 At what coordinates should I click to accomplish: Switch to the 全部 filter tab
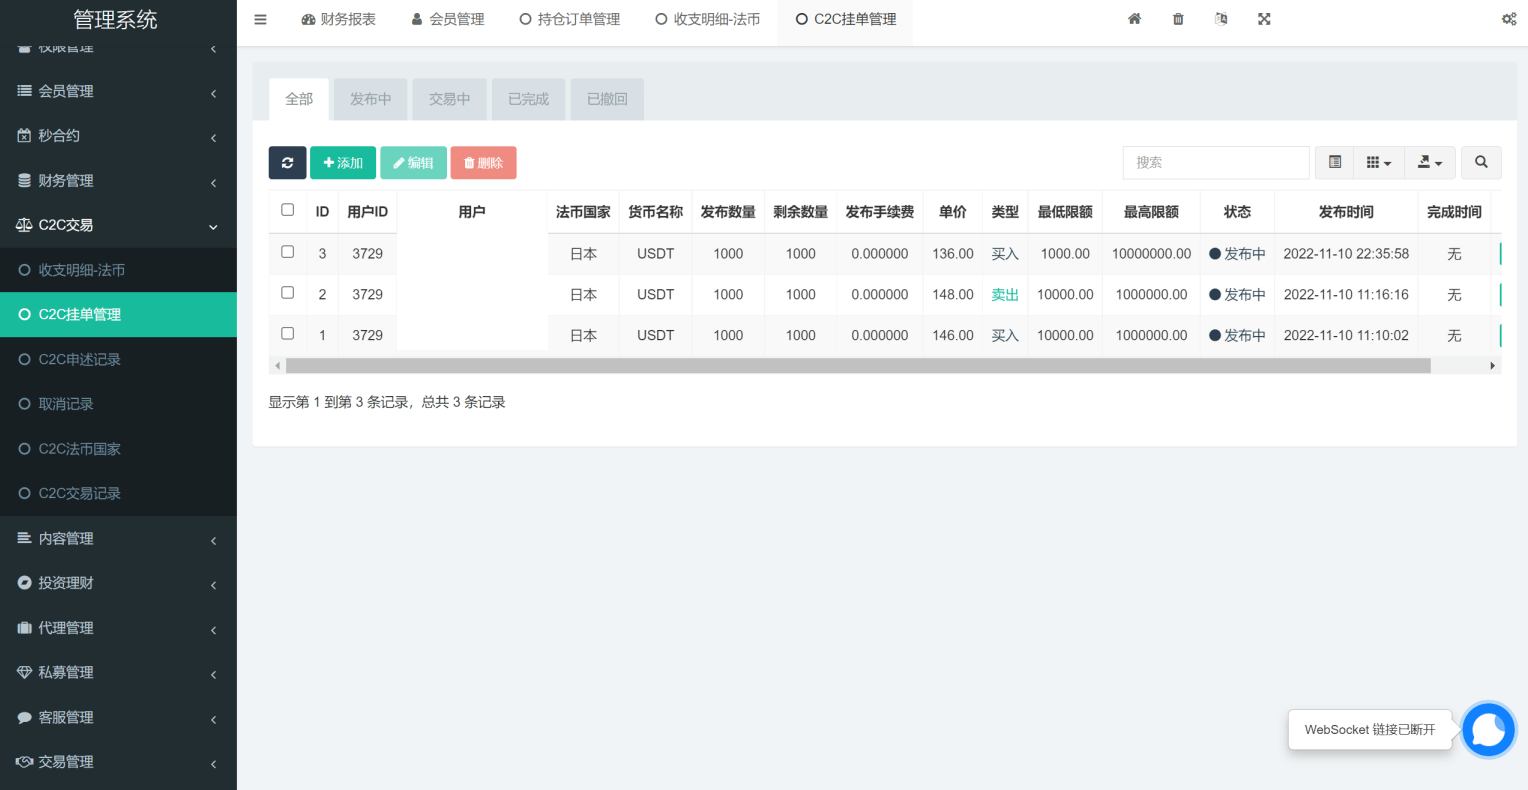pos(299,99)
